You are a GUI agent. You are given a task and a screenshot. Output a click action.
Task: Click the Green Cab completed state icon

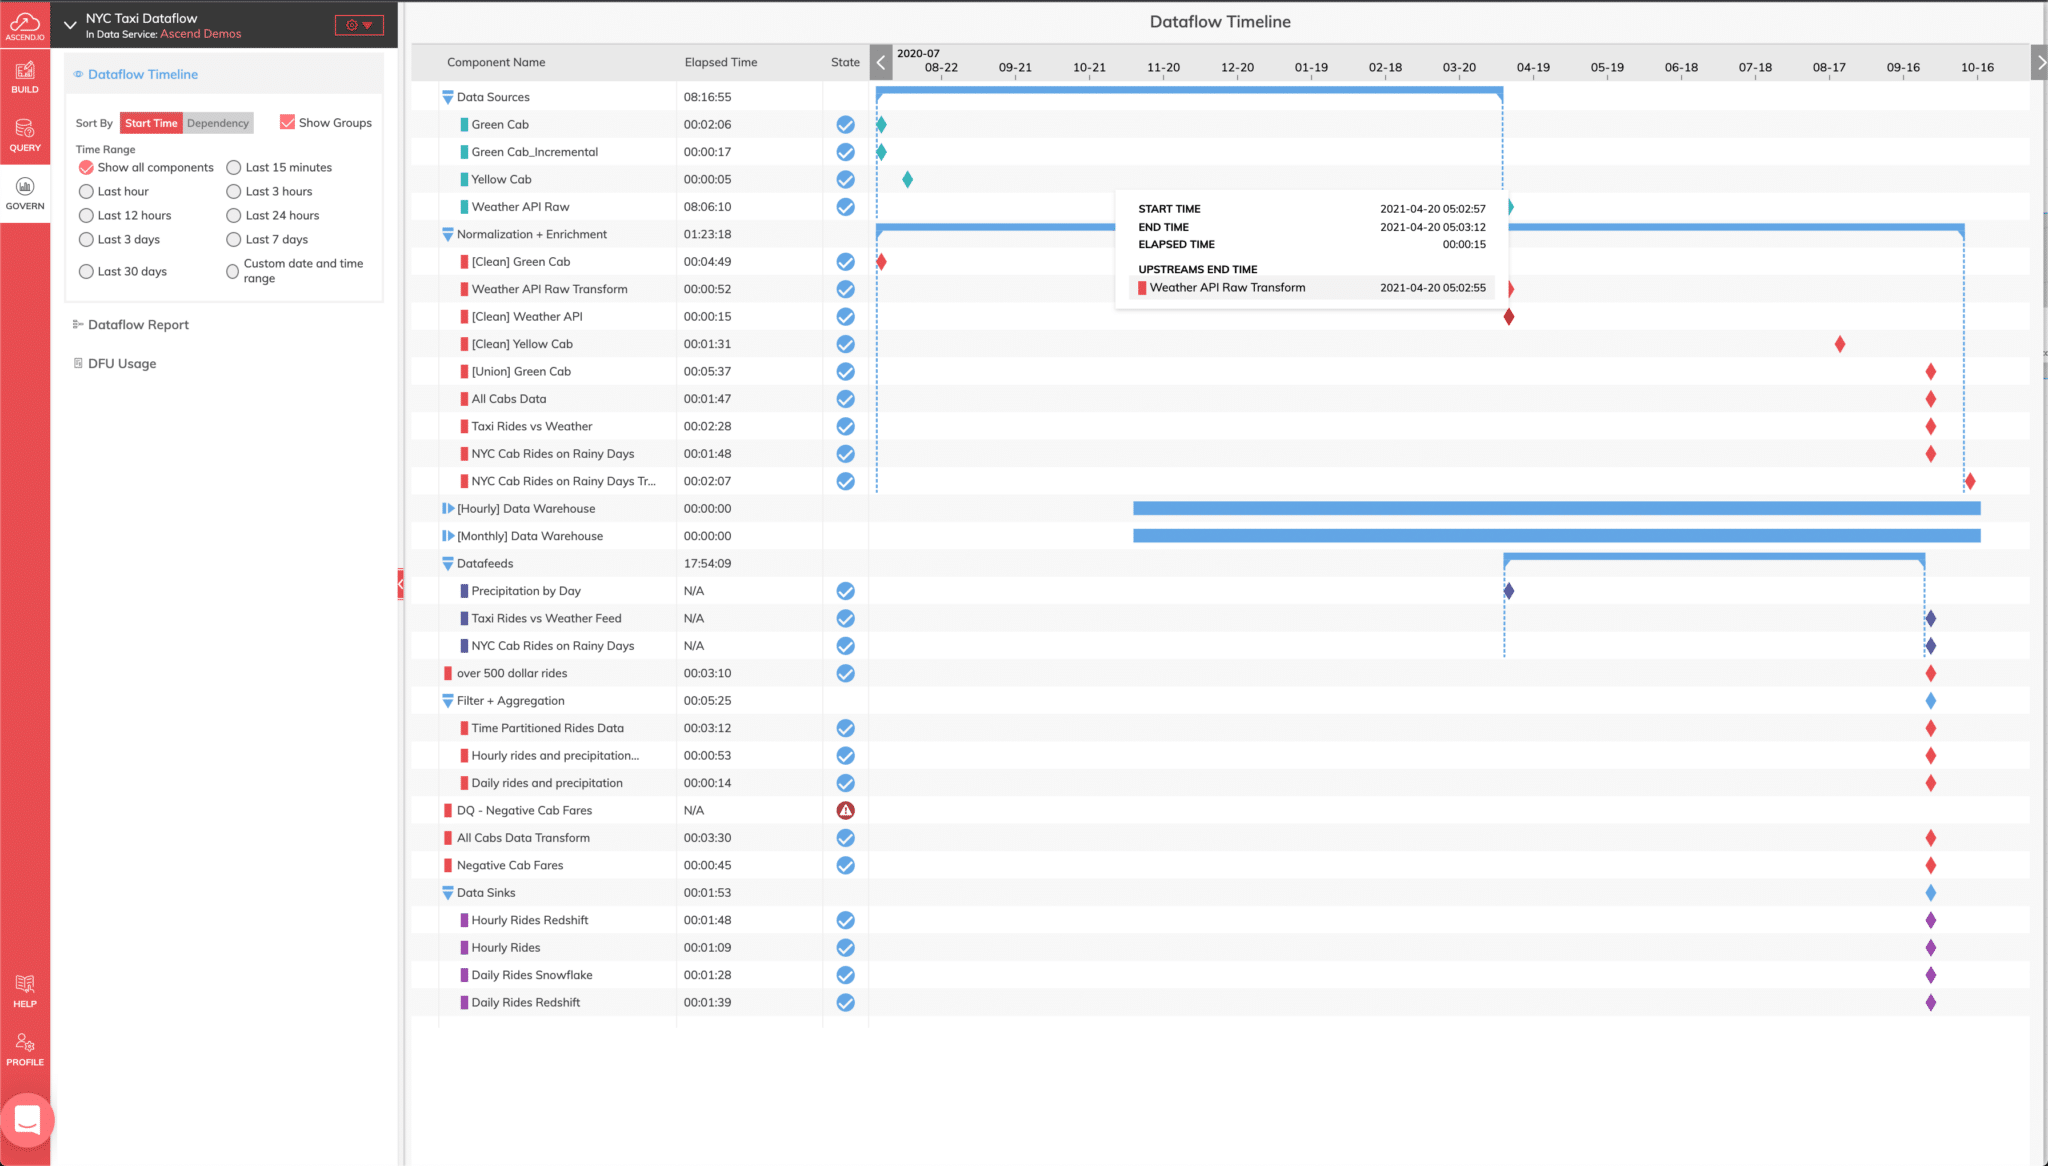[x=845, y=125]
